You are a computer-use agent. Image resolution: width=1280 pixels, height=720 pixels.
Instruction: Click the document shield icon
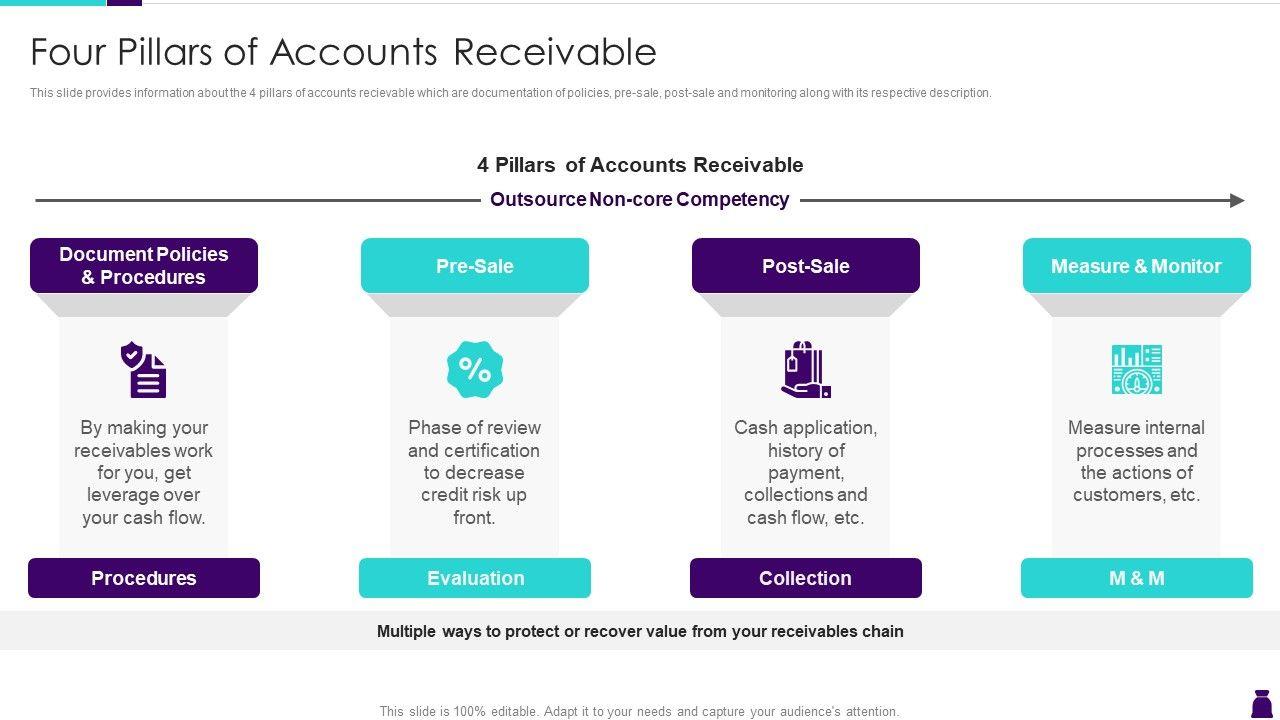(x=144, y=370)
